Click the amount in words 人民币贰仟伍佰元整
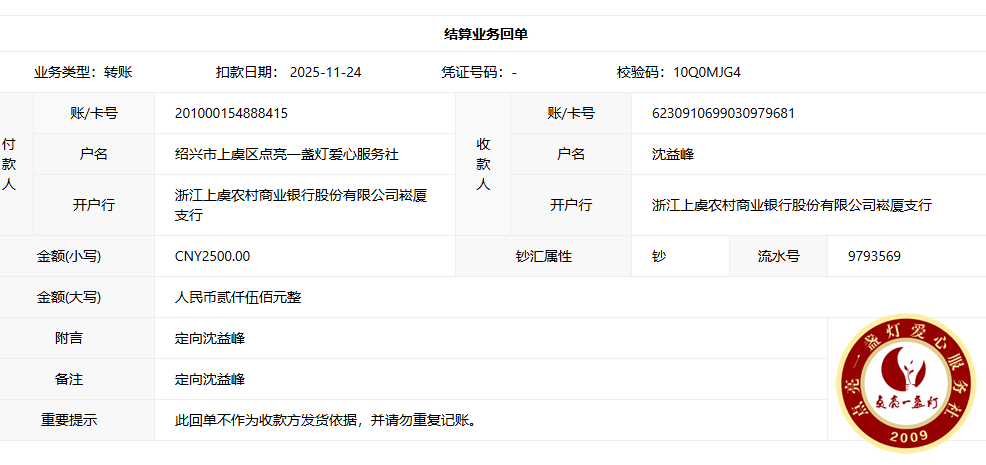 coord(238,297)
